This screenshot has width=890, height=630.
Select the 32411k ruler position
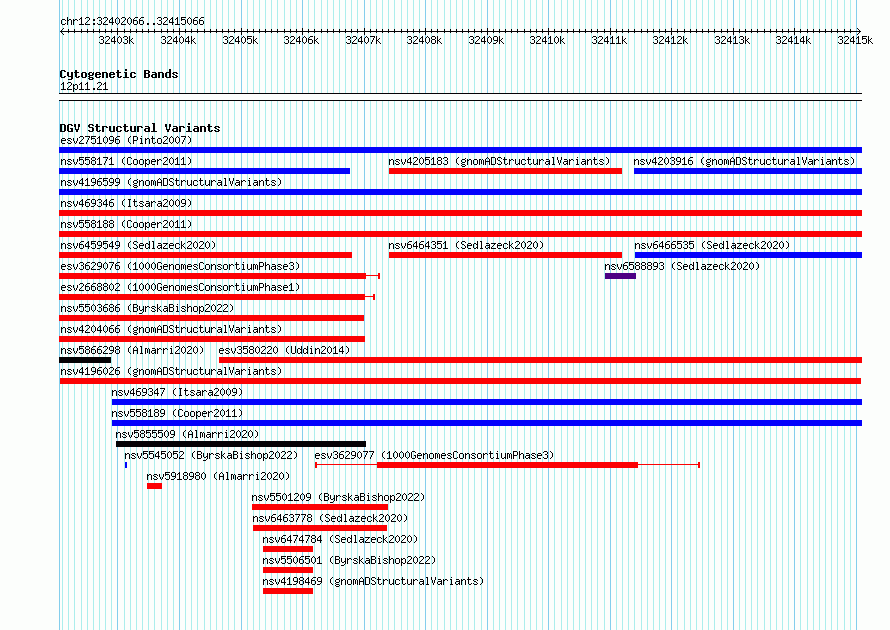[609, 40]
